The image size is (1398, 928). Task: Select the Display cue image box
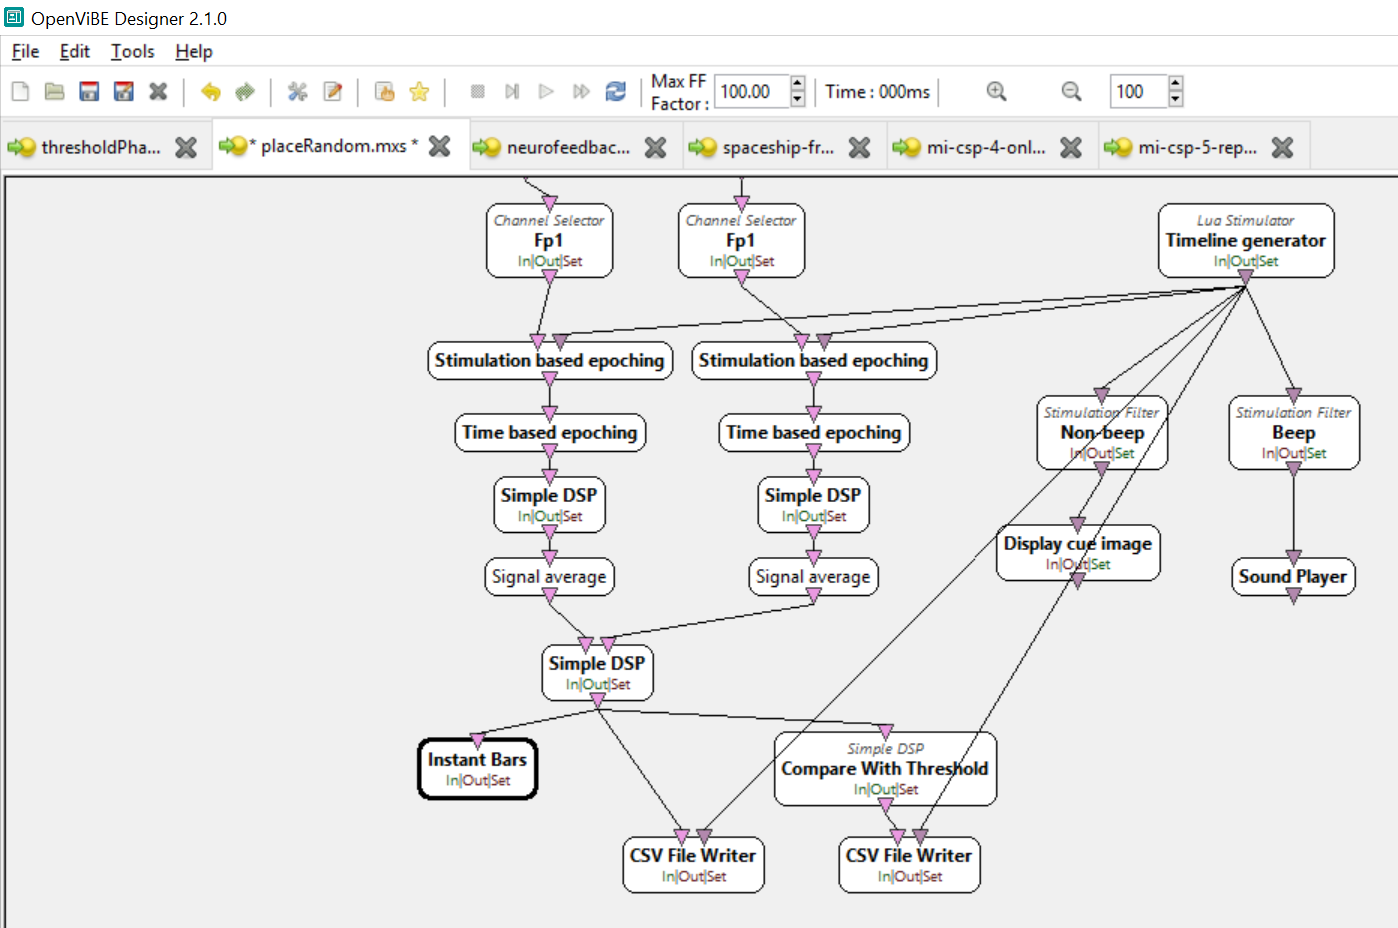coord(1078,553)
